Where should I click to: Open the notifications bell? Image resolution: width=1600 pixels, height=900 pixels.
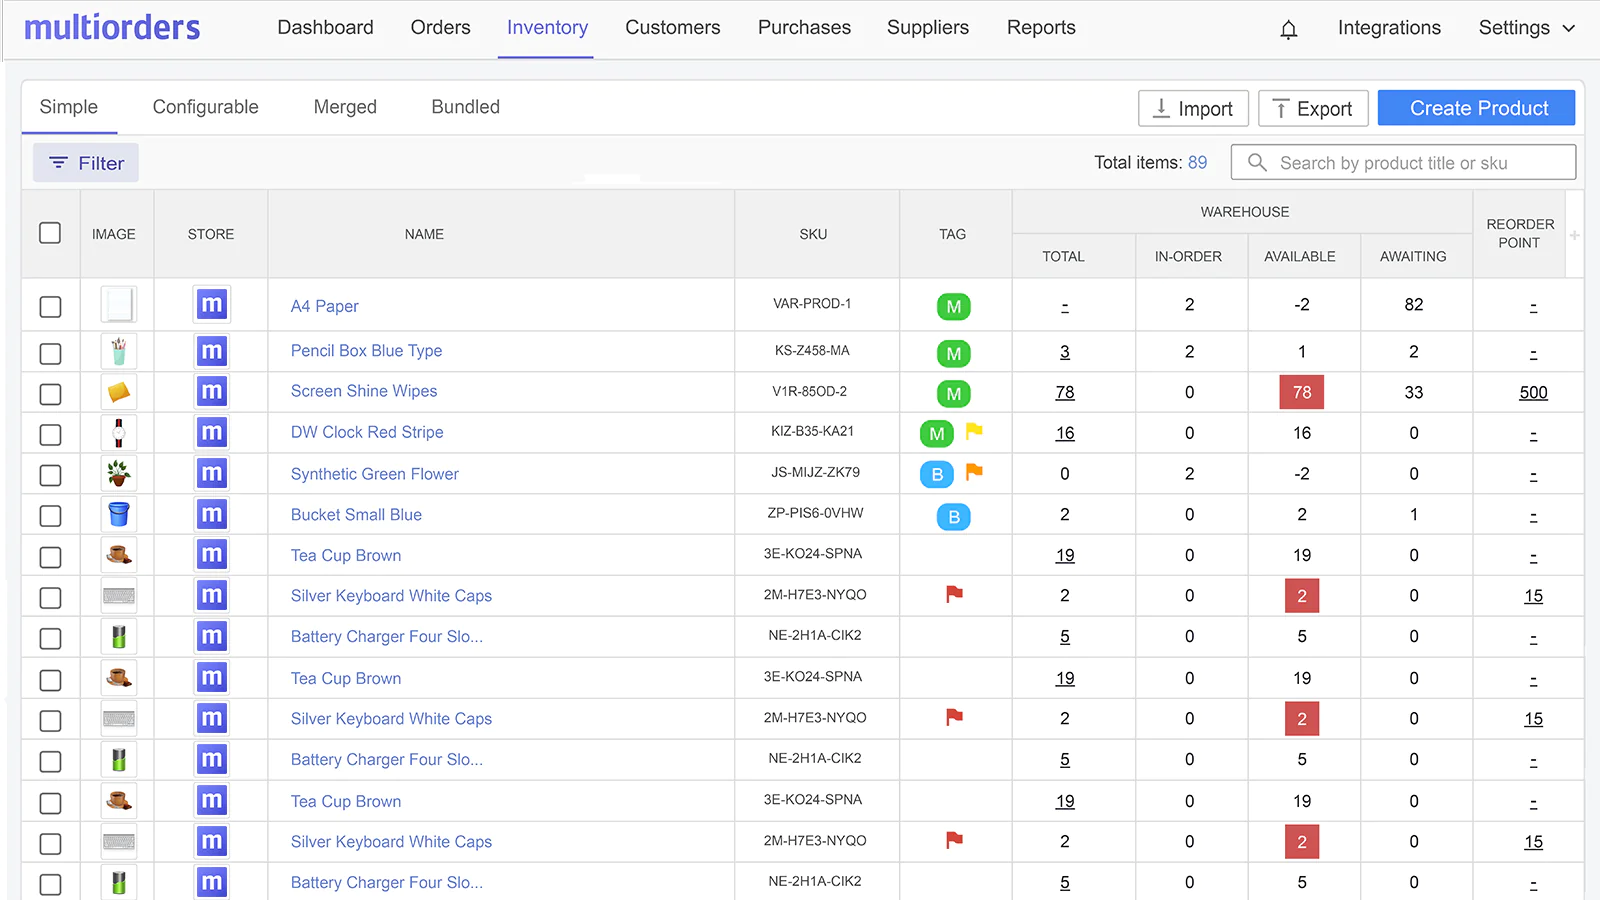1288,28
